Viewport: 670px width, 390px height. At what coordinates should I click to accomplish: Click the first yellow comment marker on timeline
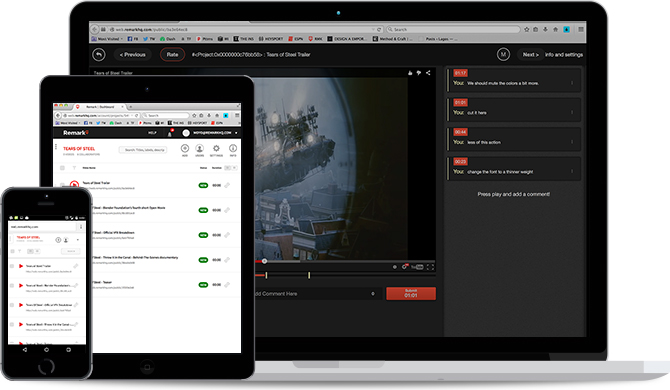pyautogui.click(x=266, y=276)
